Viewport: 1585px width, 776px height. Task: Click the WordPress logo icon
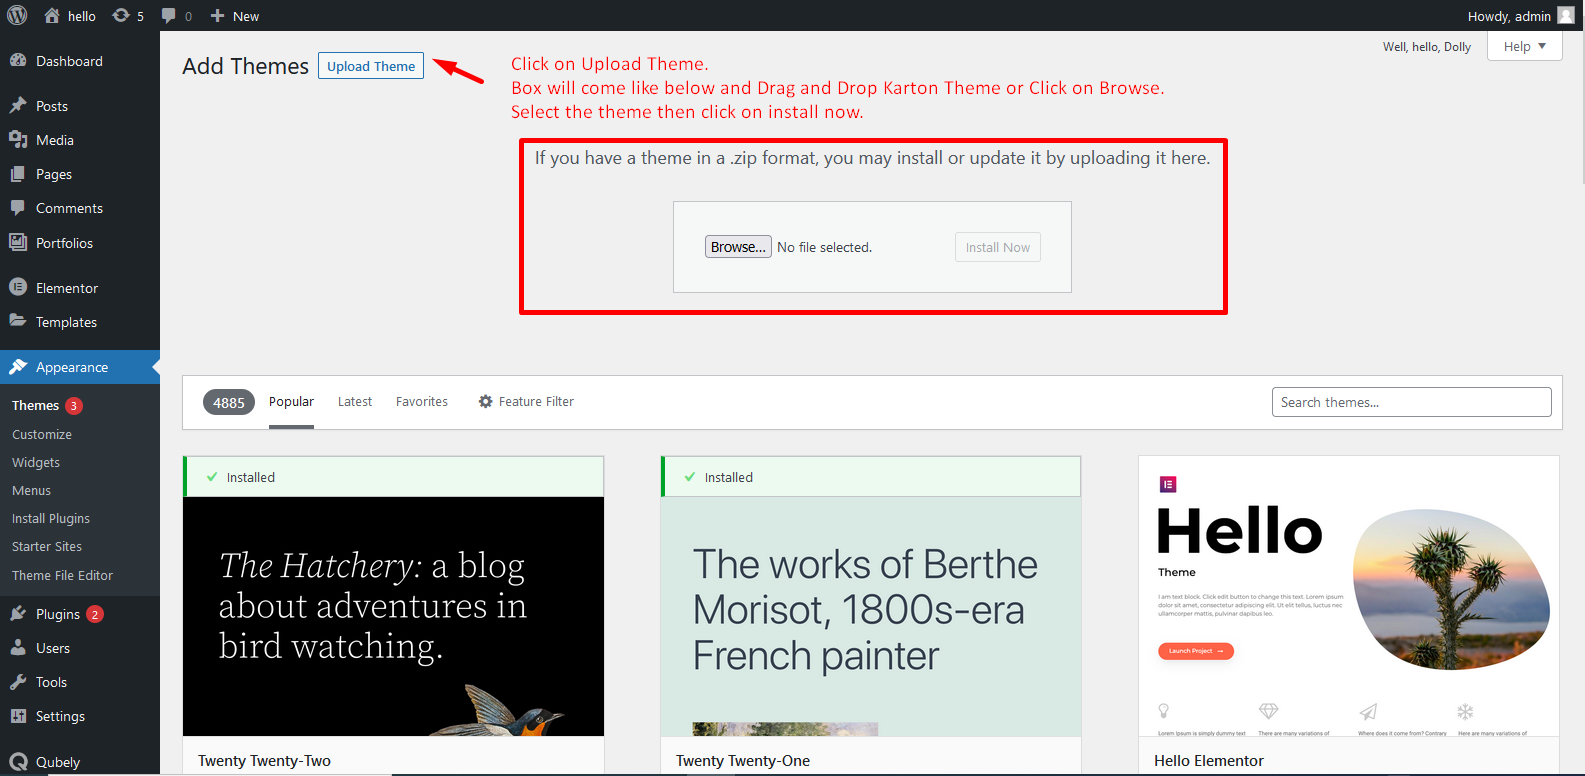click(17, 16)
